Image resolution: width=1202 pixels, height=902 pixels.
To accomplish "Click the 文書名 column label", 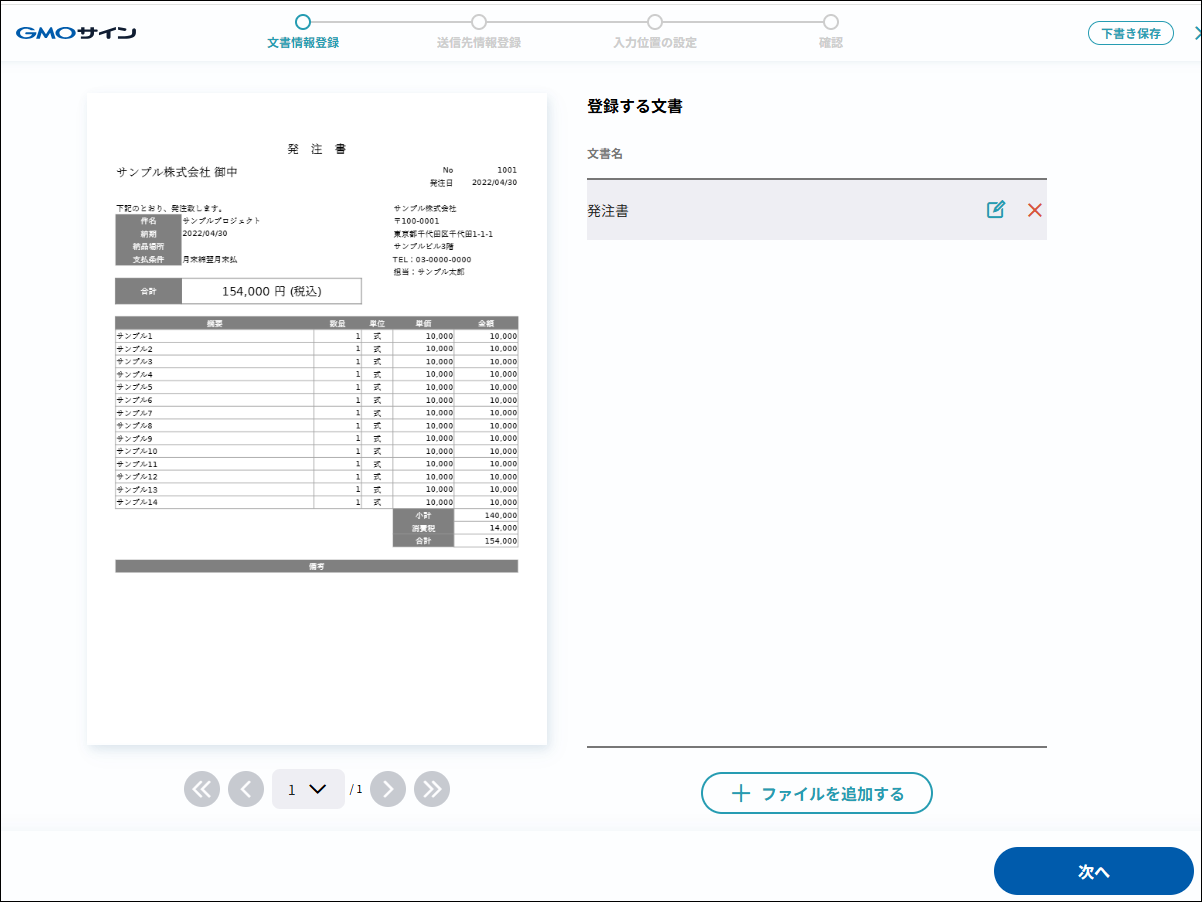I will [605, 154].
